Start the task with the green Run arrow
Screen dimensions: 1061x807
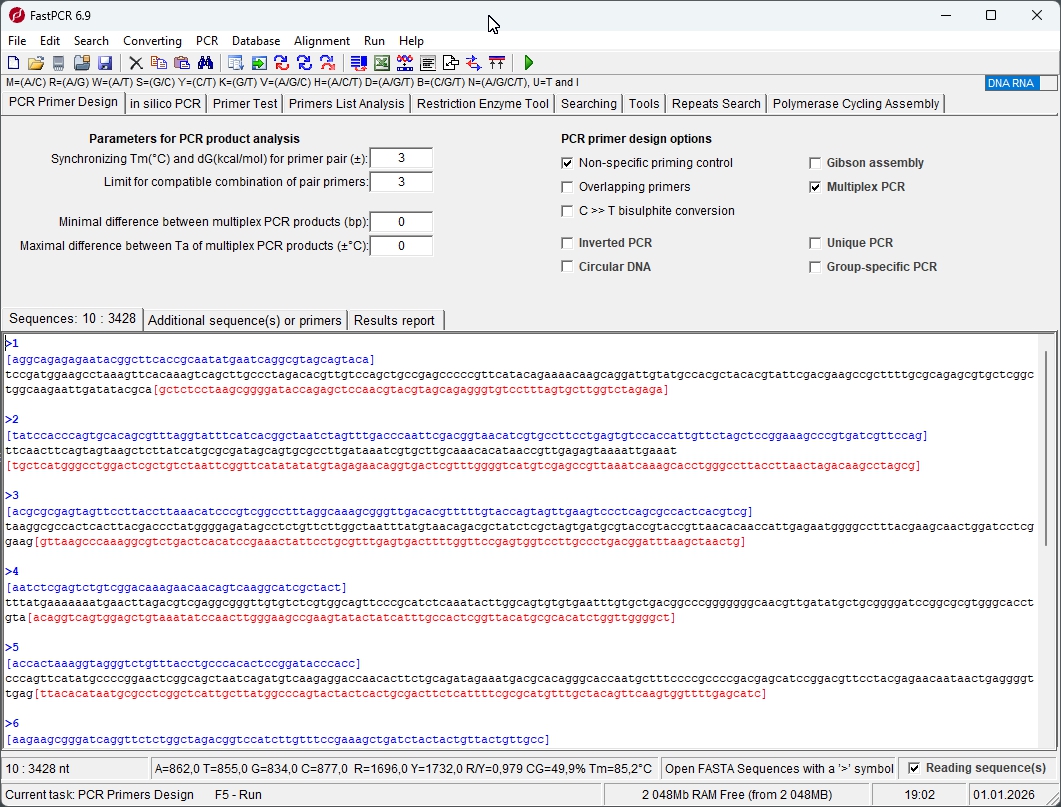[x=529, y=62]
